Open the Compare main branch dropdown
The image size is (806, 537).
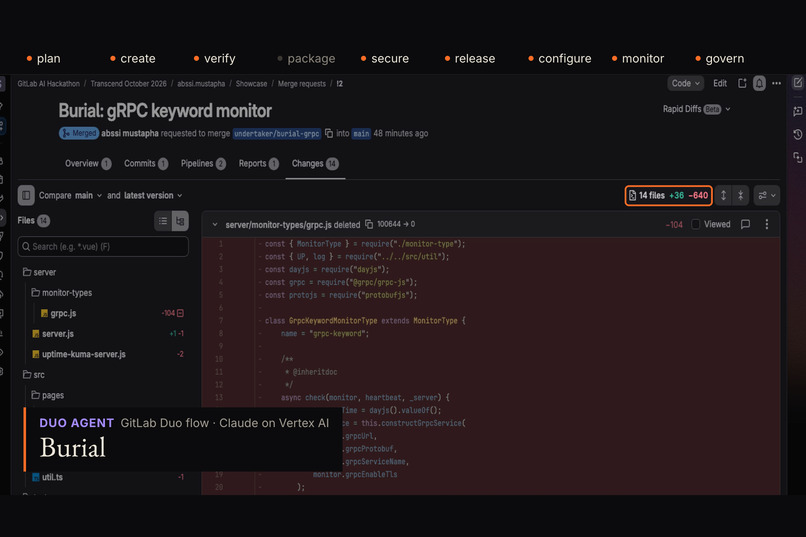click(88, 195)
